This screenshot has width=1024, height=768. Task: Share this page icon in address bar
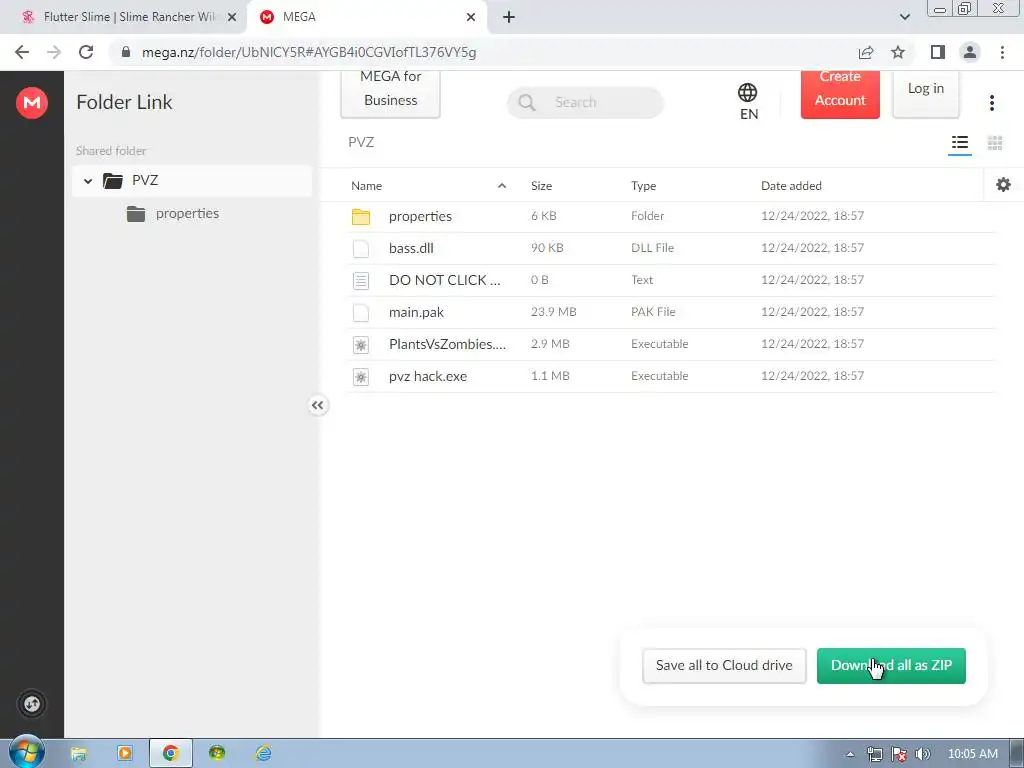click(x=866, y=52)
